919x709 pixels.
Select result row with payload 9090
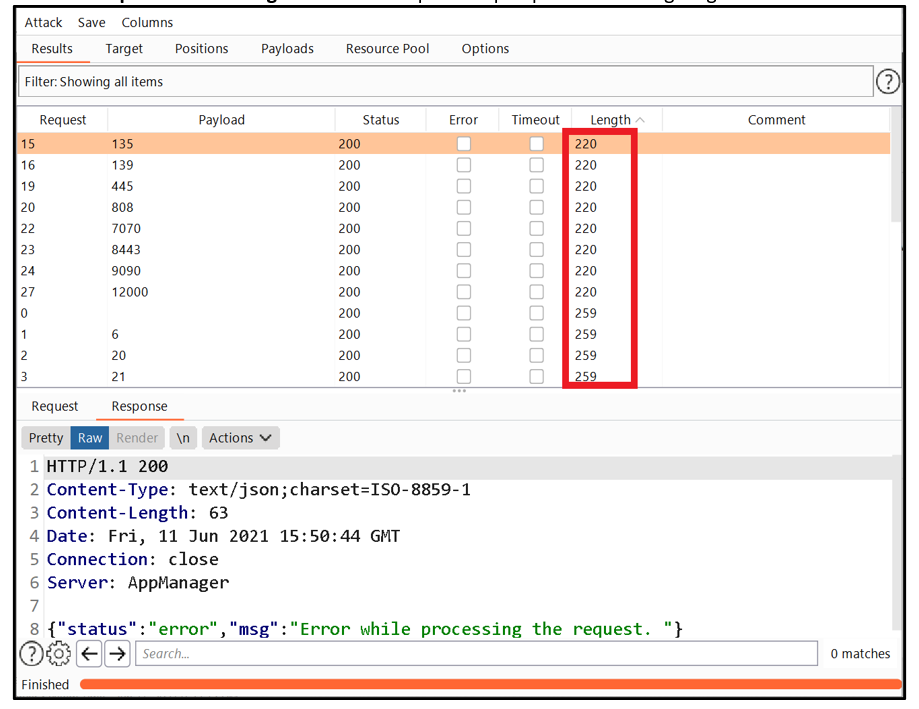(454, 271)
